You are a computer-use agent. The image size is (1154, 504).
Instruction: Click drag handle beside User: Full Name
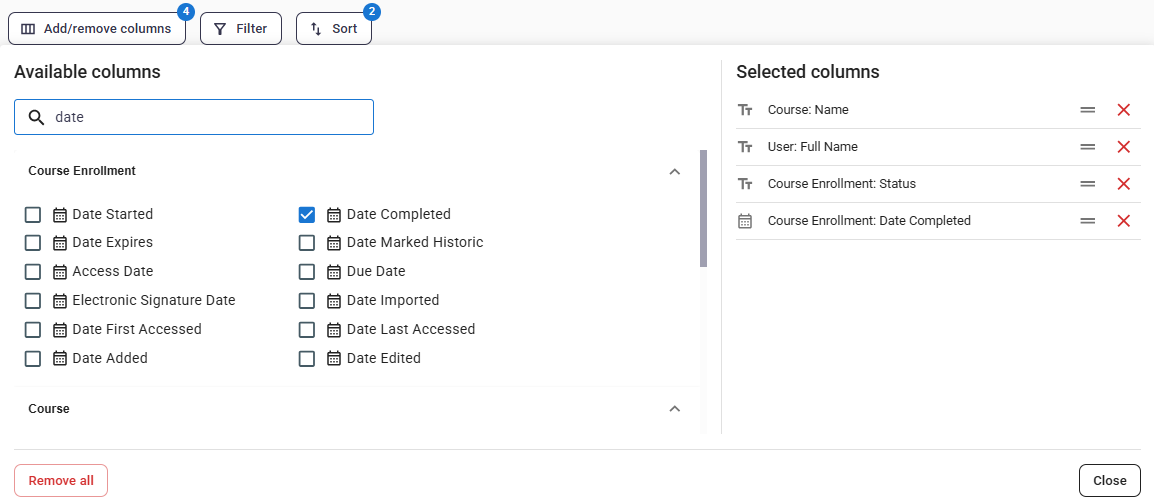point(1087,147)
